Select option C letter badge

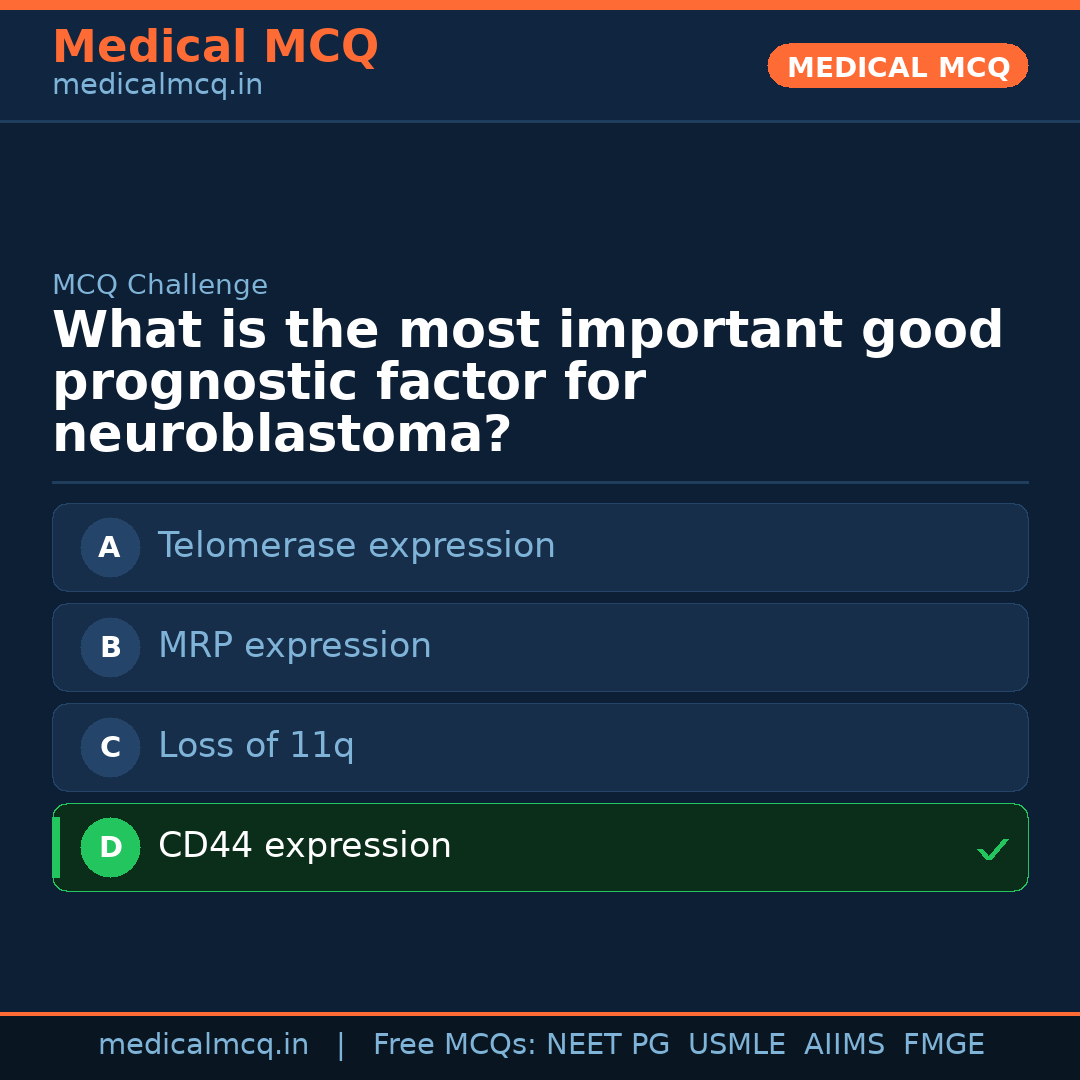click(x=110, y=747)
